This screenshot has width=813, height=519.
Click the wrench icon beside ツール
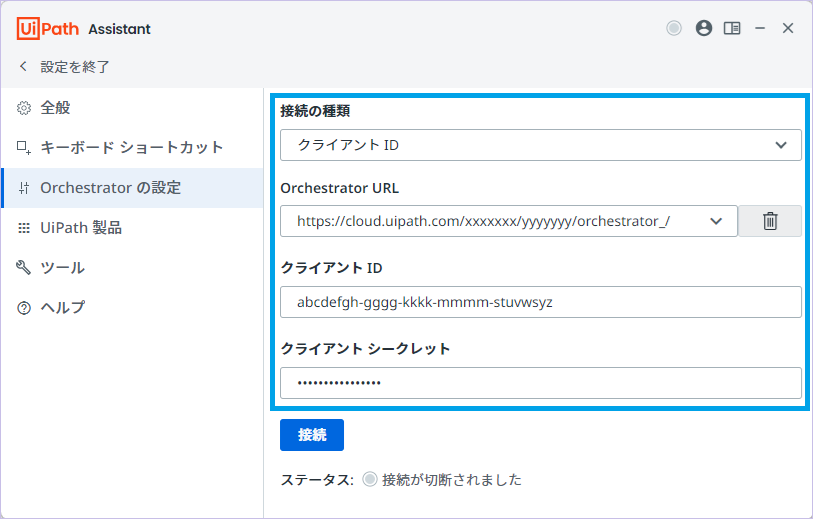pos(24,268)
